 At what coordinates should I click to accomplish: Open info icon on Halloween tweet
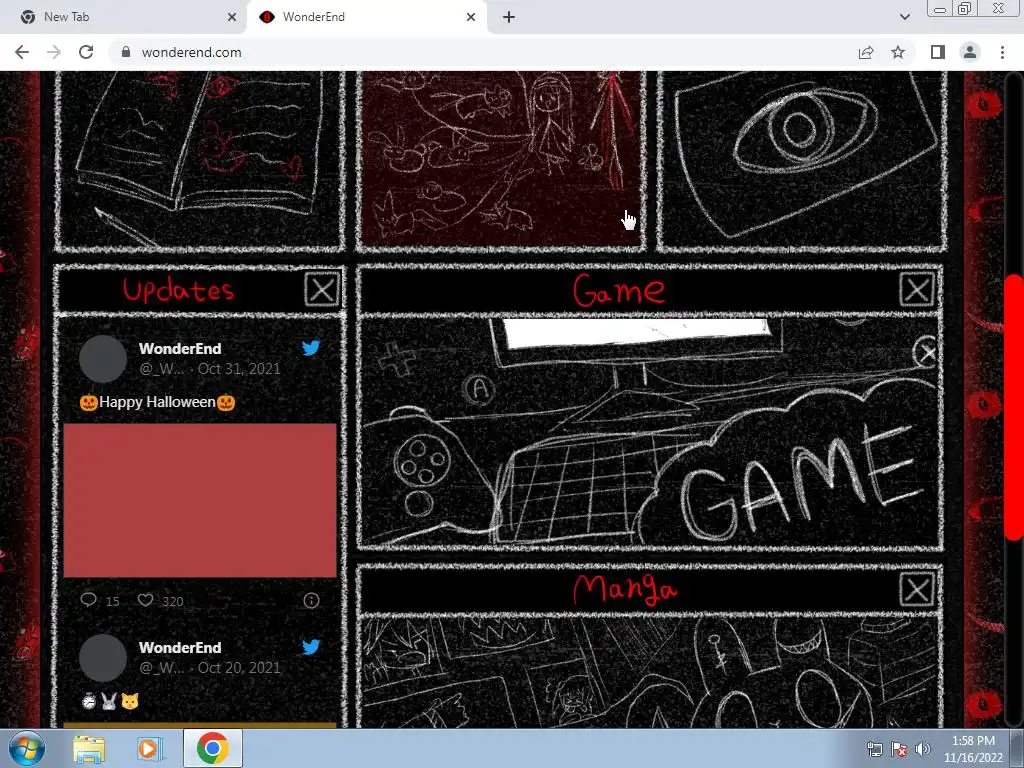312,600
